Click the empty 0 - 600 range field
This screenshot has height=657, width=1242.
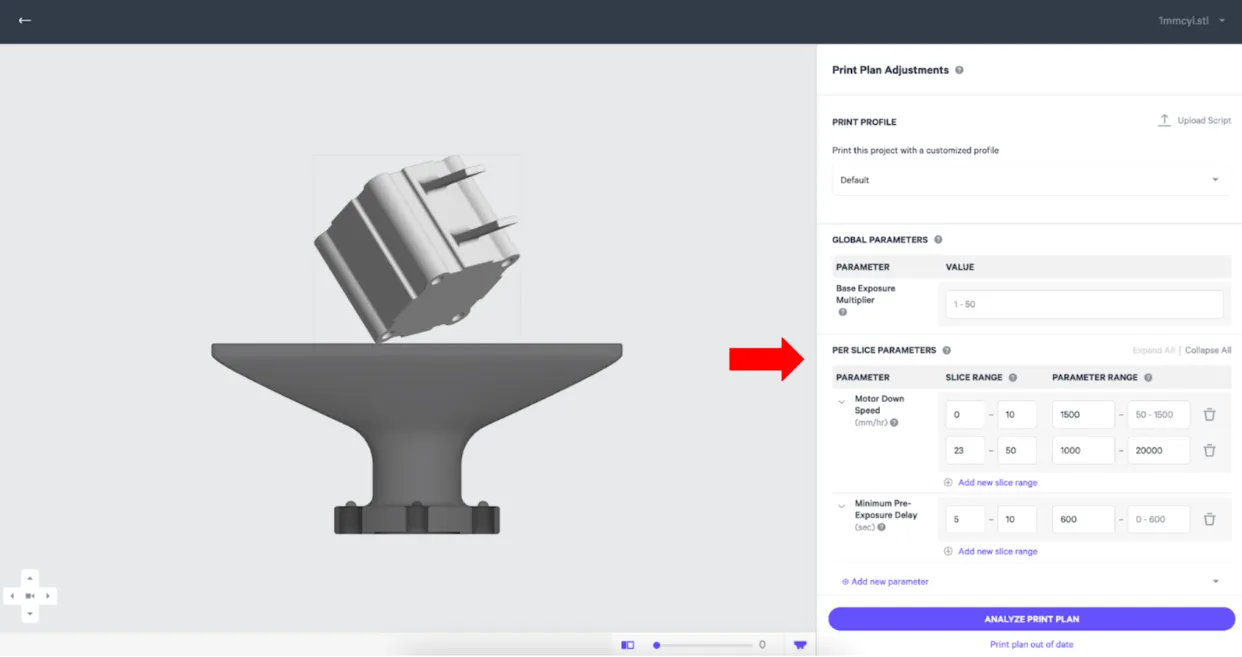click(x=1159, y=519)
